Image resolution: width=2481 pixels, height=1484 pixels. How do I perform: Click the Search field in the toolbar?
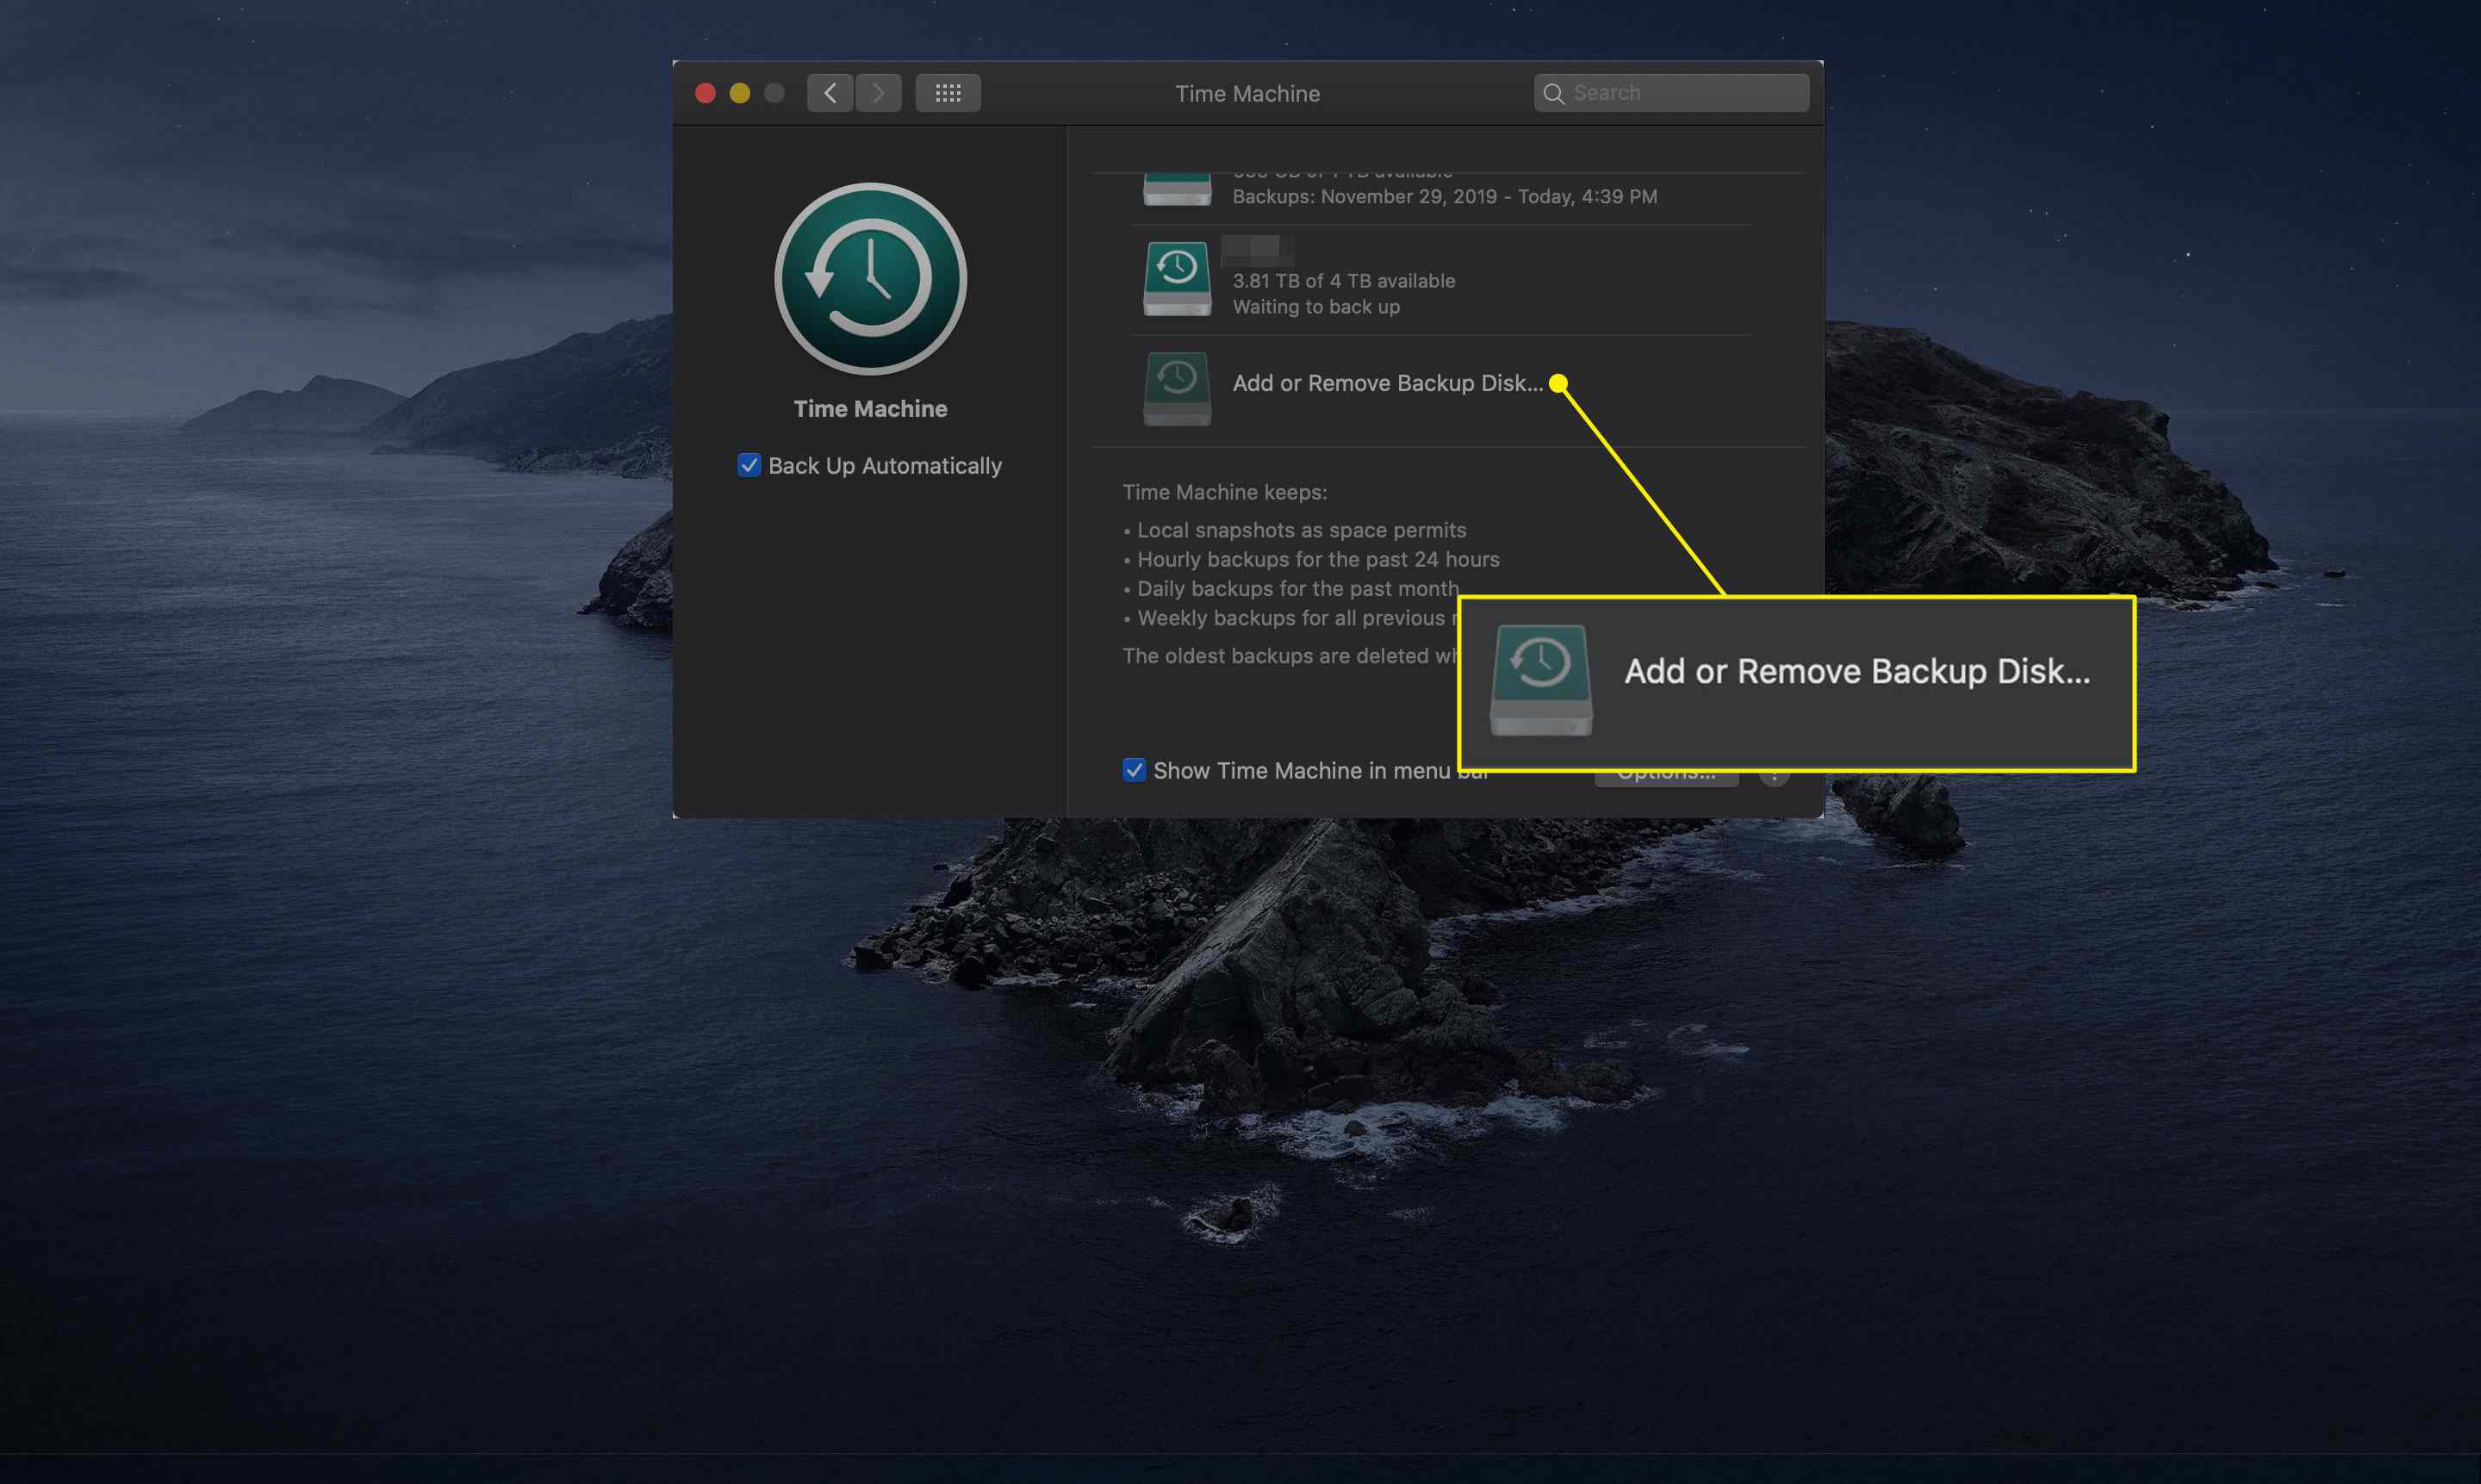point(1671,93)
